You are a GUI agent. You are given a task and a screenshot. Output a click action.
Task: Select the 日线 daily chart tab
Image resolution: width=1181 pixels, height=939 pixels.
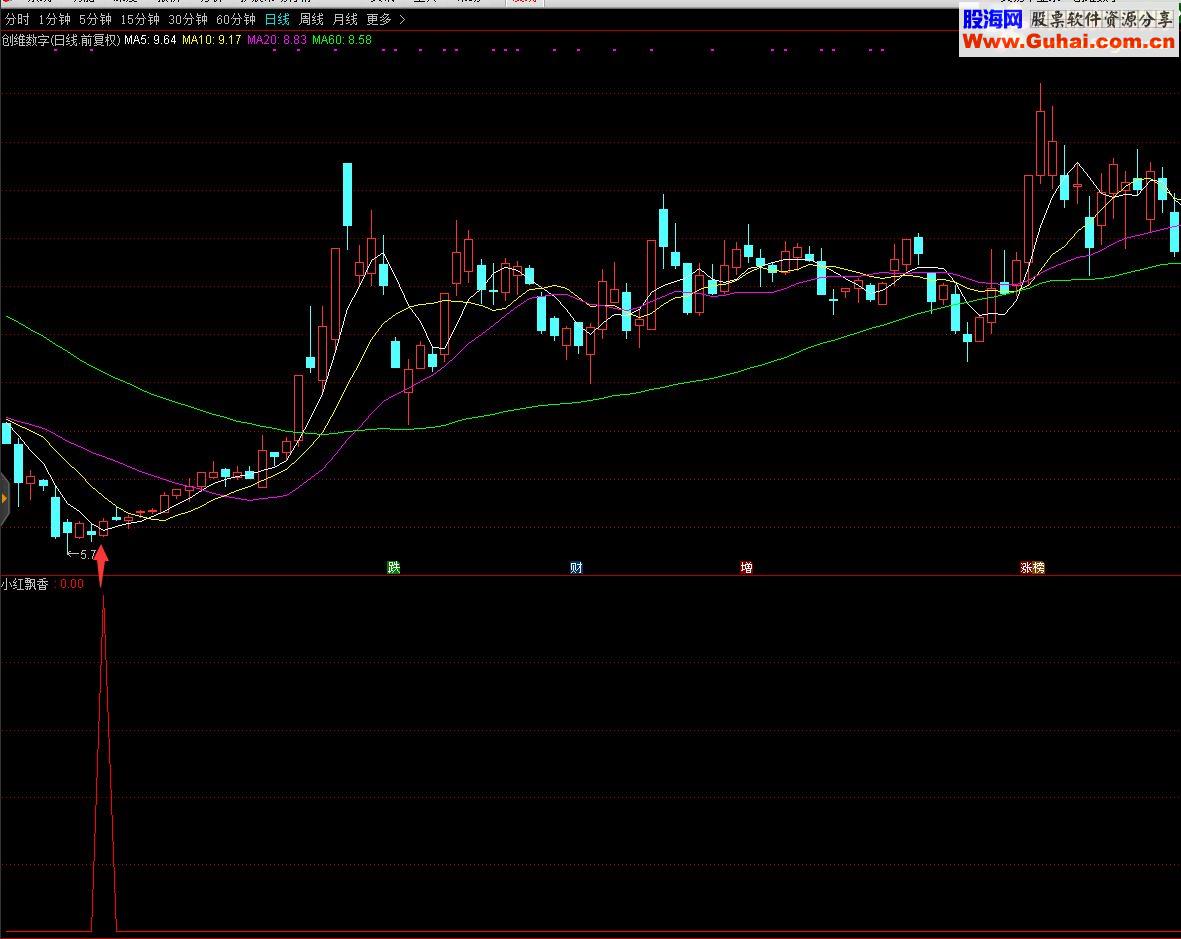tap(277, 20)
